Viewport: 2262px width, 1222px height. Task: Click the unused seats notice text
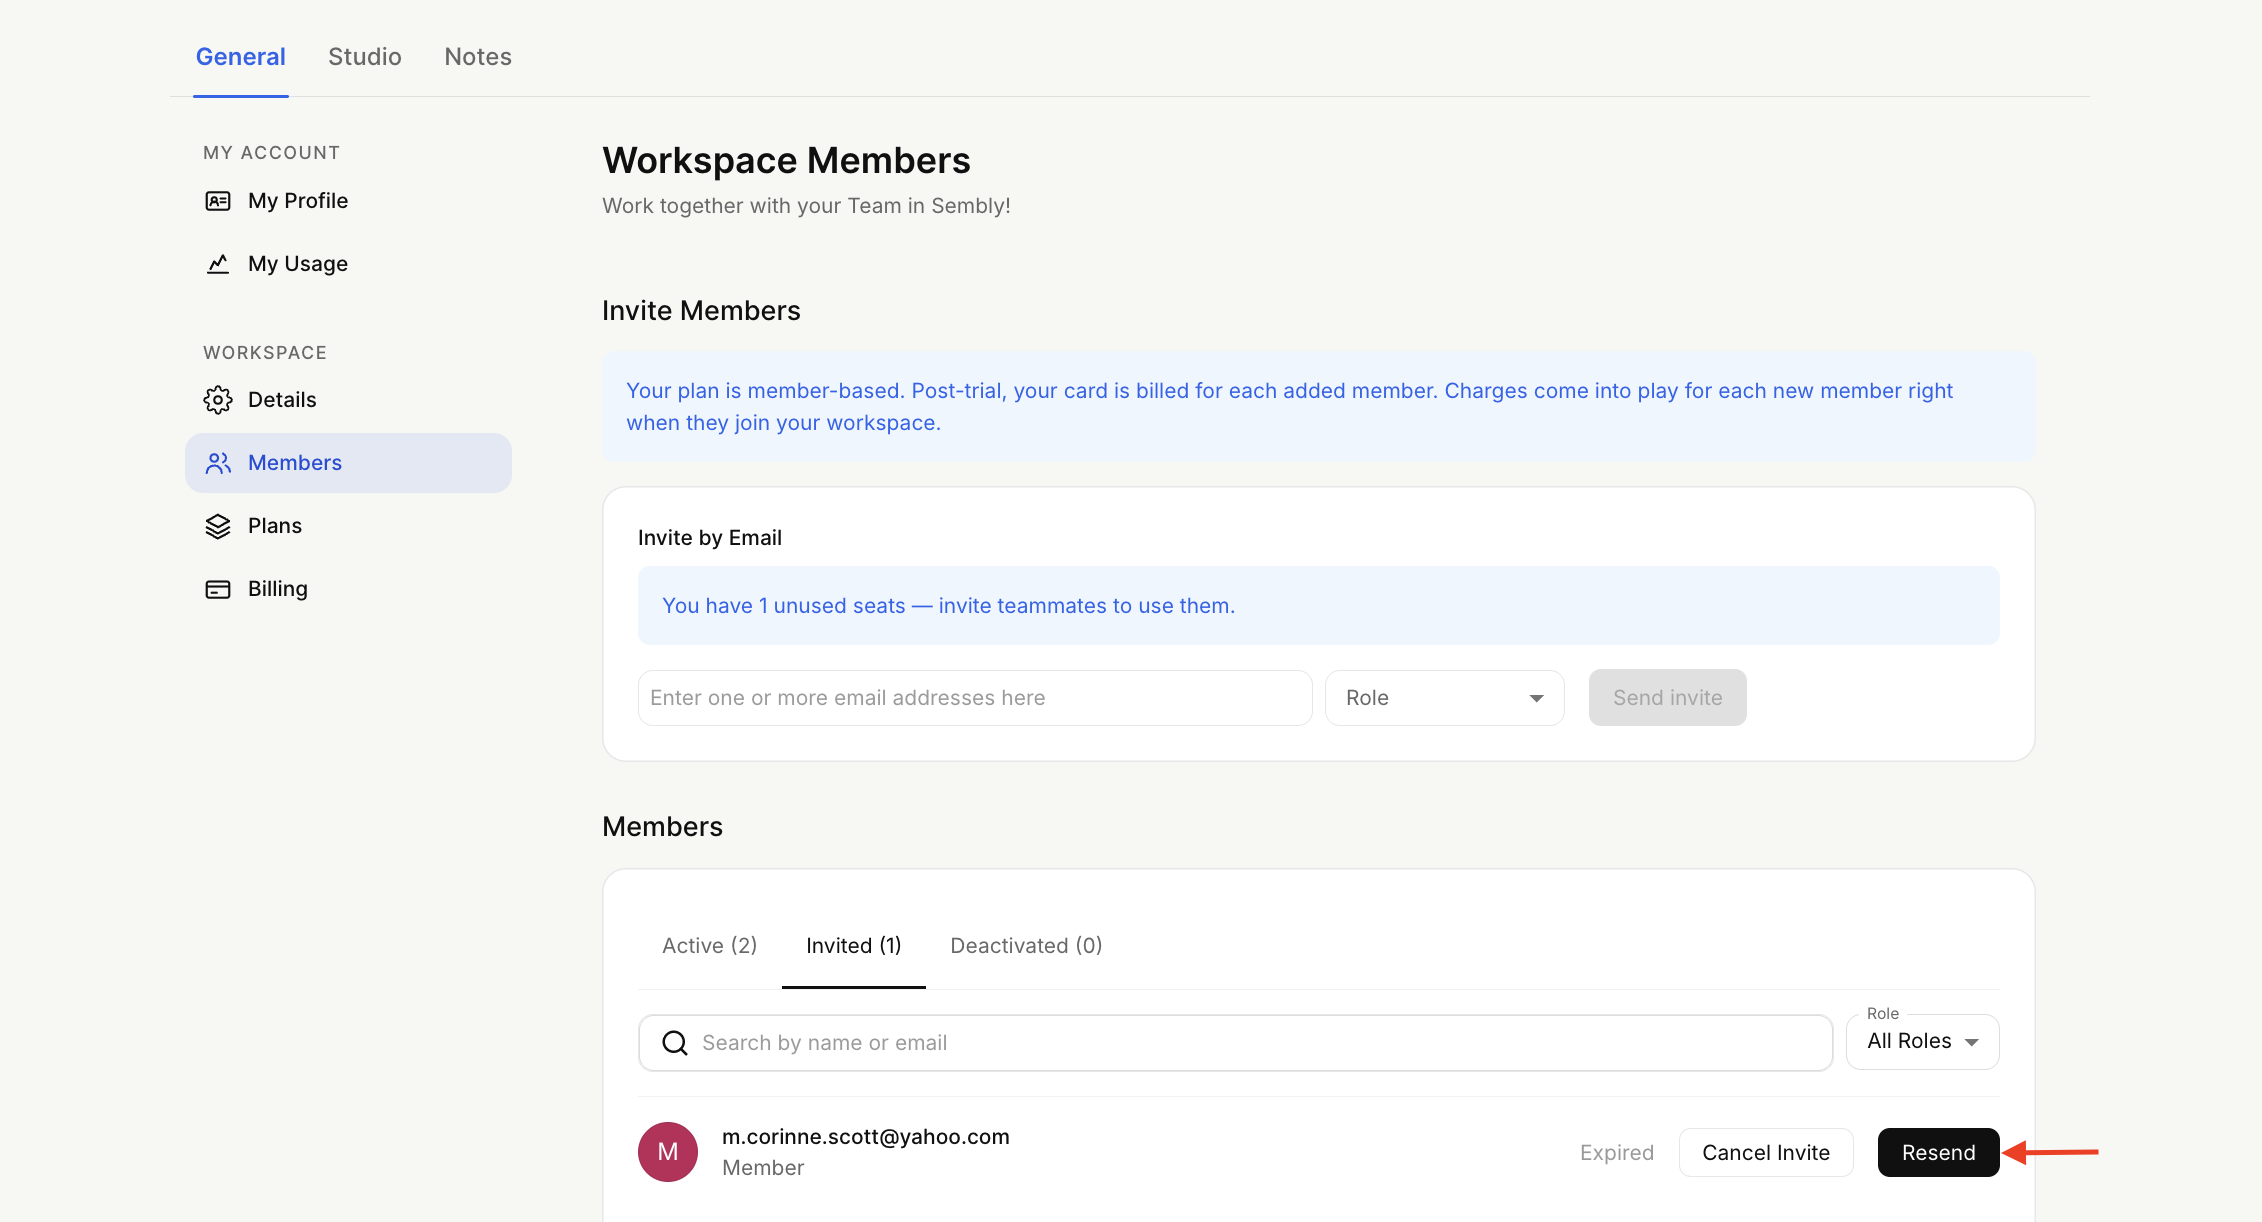[949, 606]
